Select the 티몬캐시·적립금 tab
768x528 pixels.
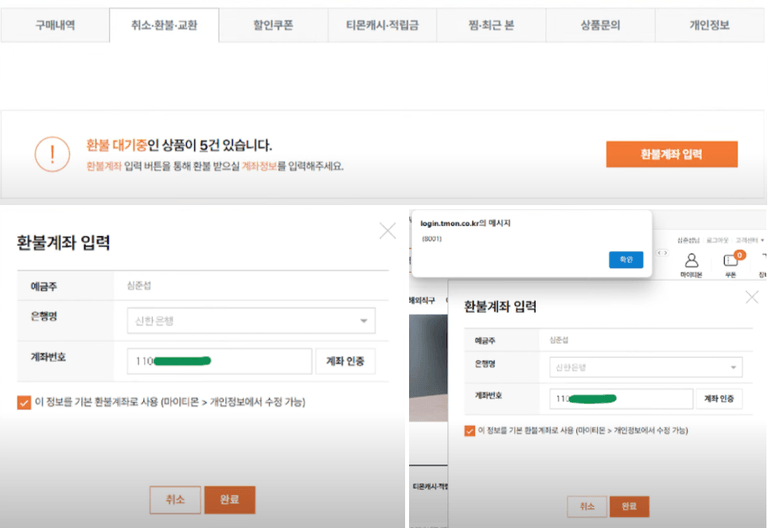[383, 25]
